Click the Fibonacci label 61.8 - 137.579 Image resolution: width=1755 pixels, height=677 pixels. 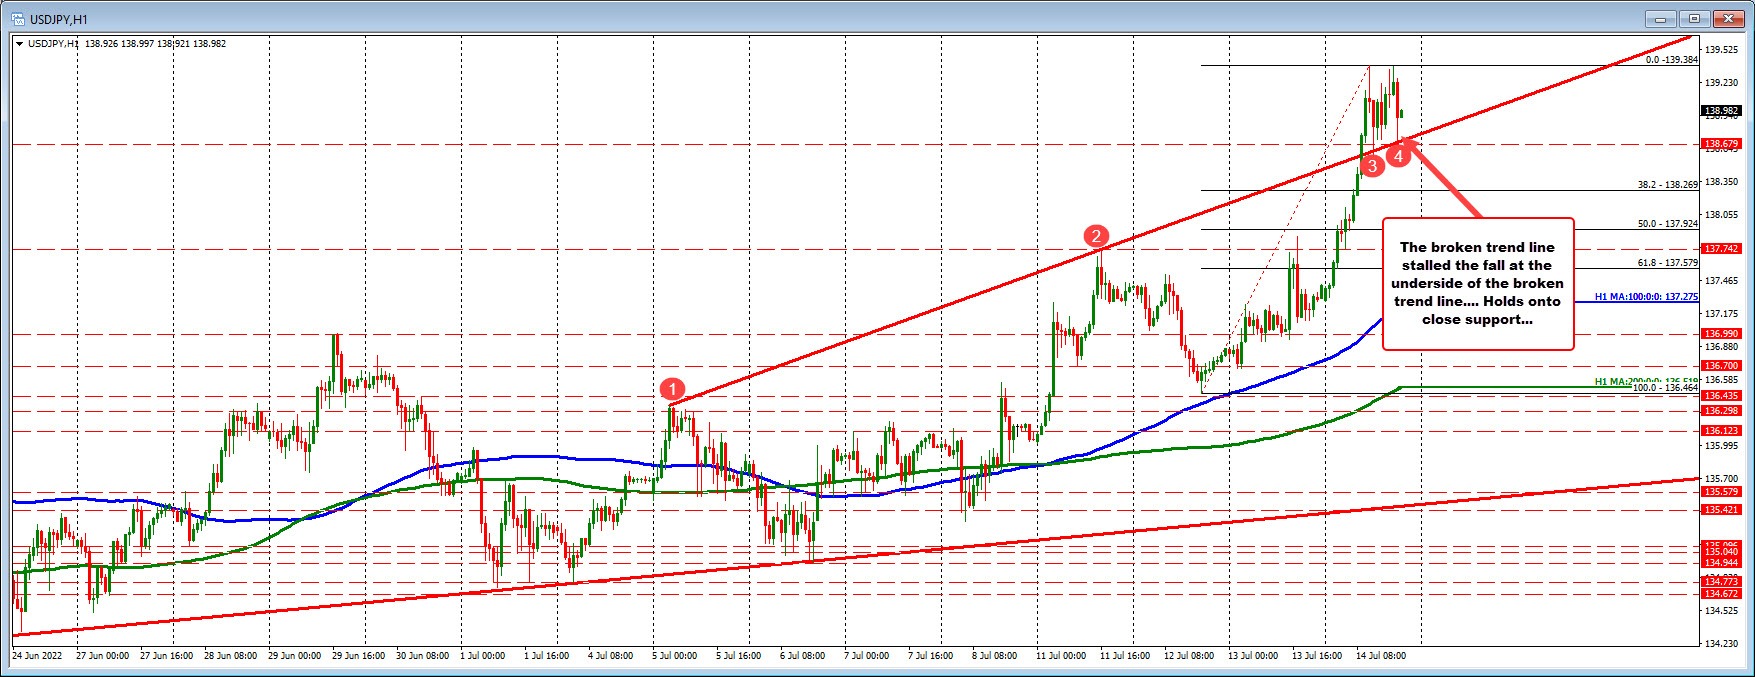point(1667,263)
